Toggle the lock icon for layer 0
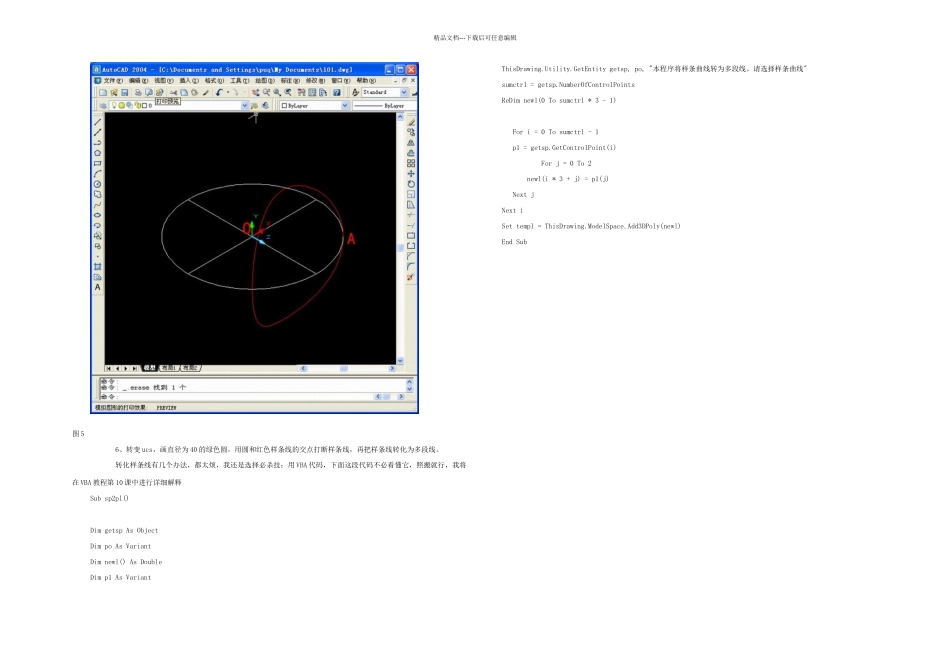The image size is (950, 672). tap(139, 105)
